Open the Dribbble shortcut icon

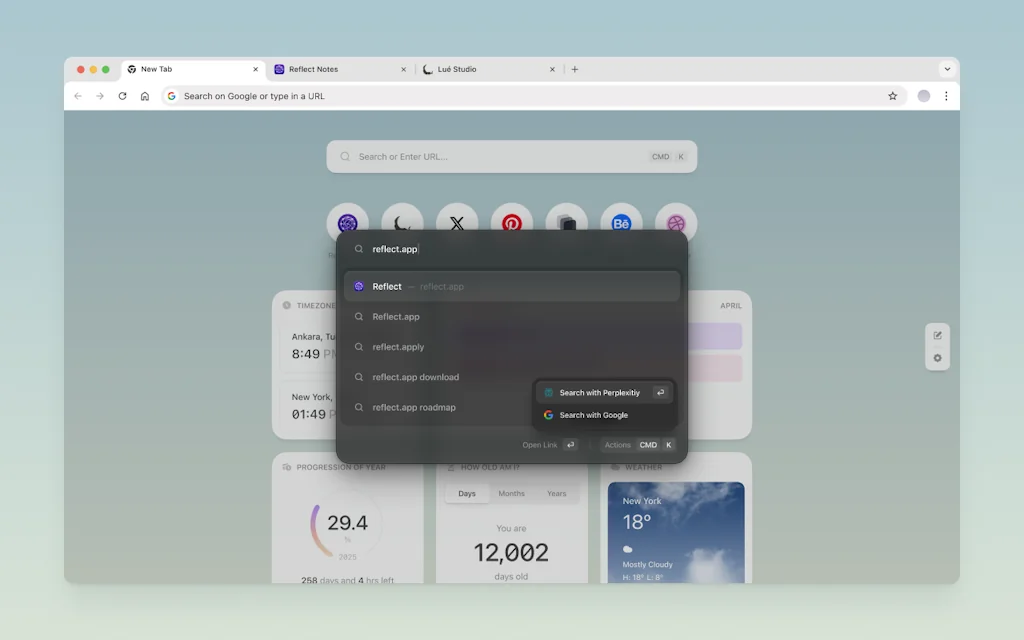676,222
